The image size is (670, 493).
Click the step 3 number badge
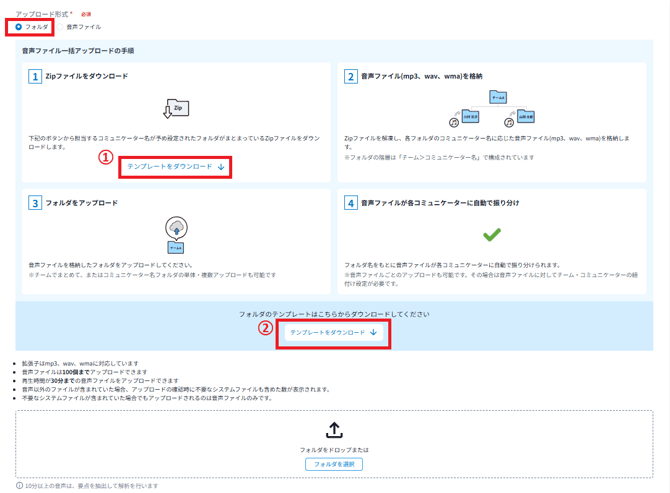(x=35, y=203)
